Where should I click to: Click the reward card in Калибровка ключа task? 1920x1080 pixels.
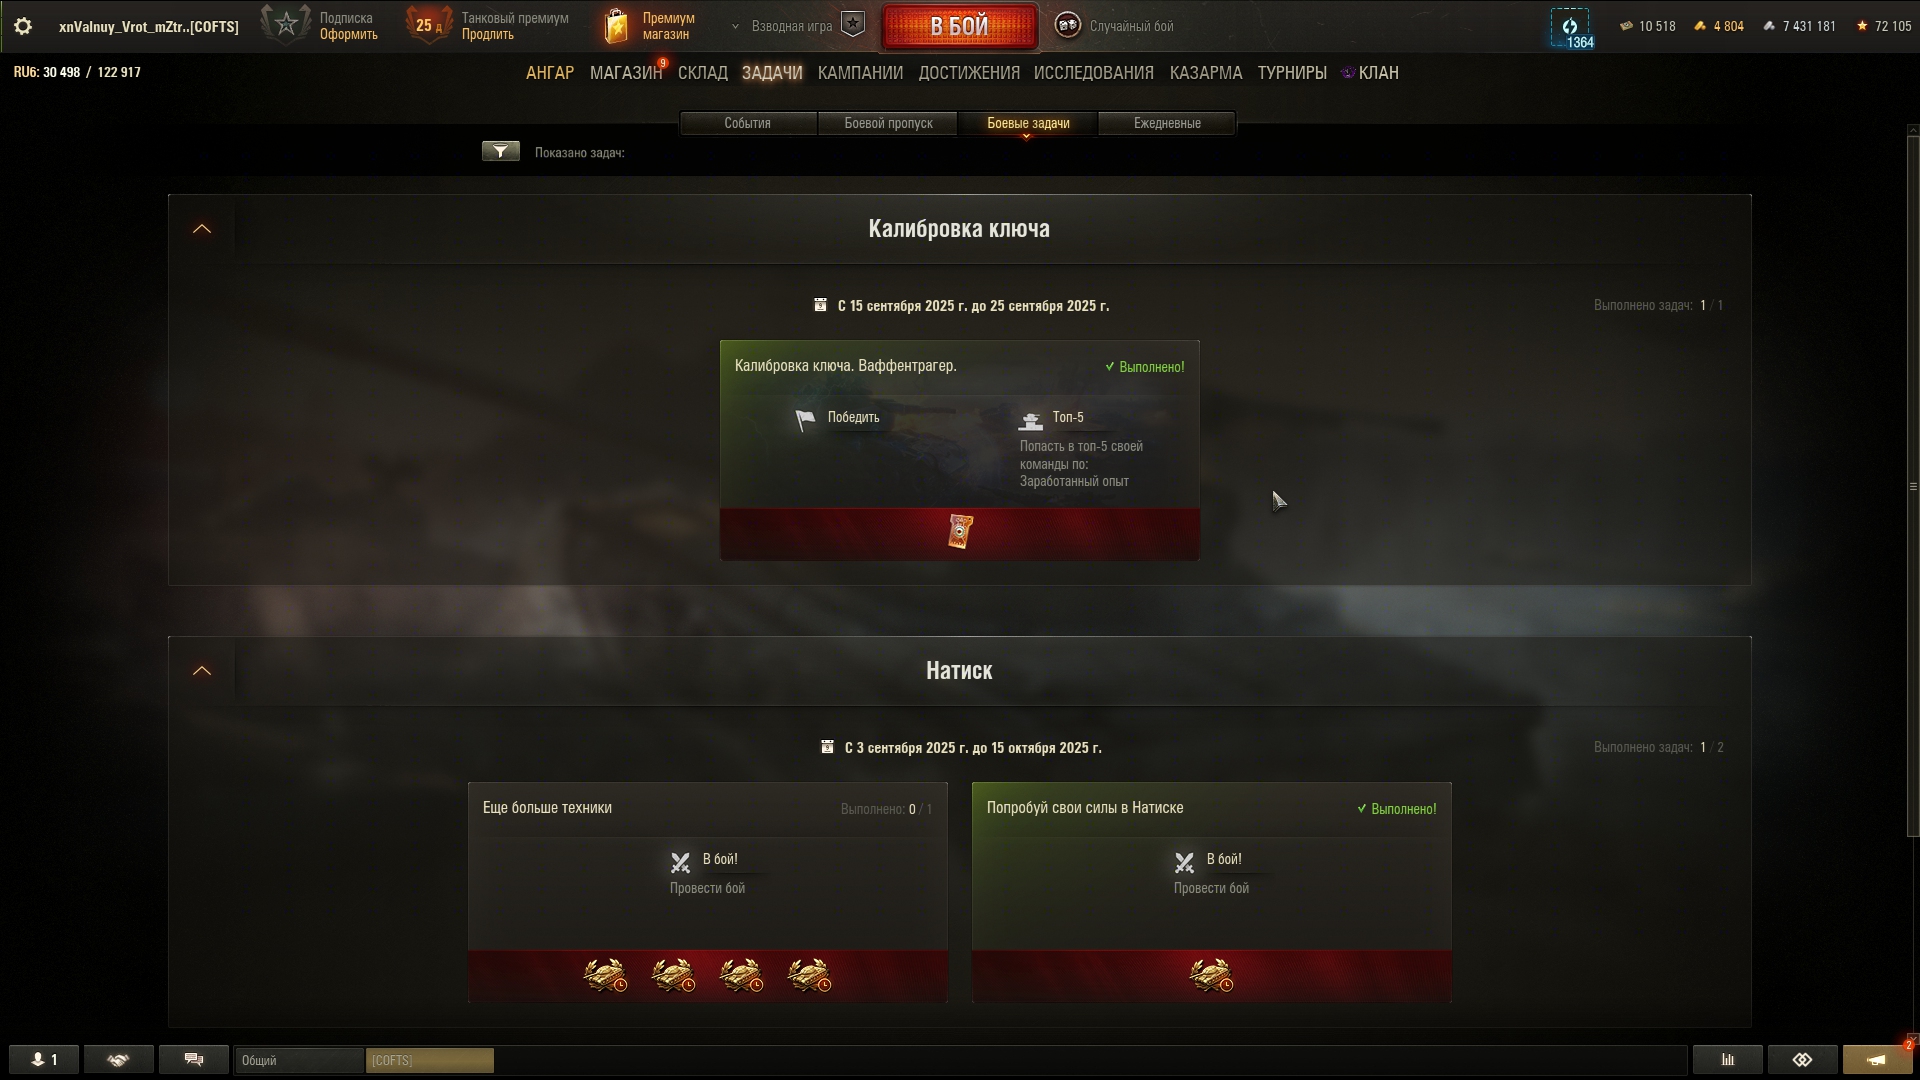pyautogui.click(x=960, y=532)
